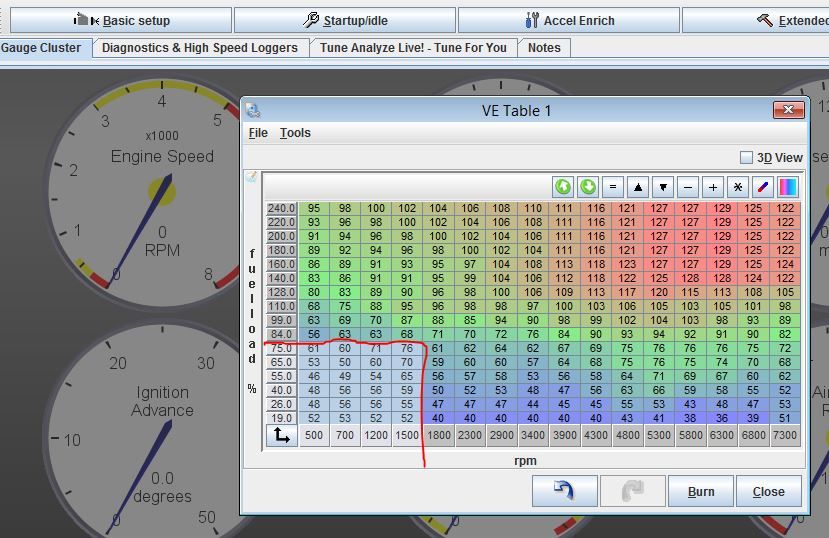The image size is (829, 538).
Task: Click the black up-triangle icon in toolbar
Action: pos(638,187)
